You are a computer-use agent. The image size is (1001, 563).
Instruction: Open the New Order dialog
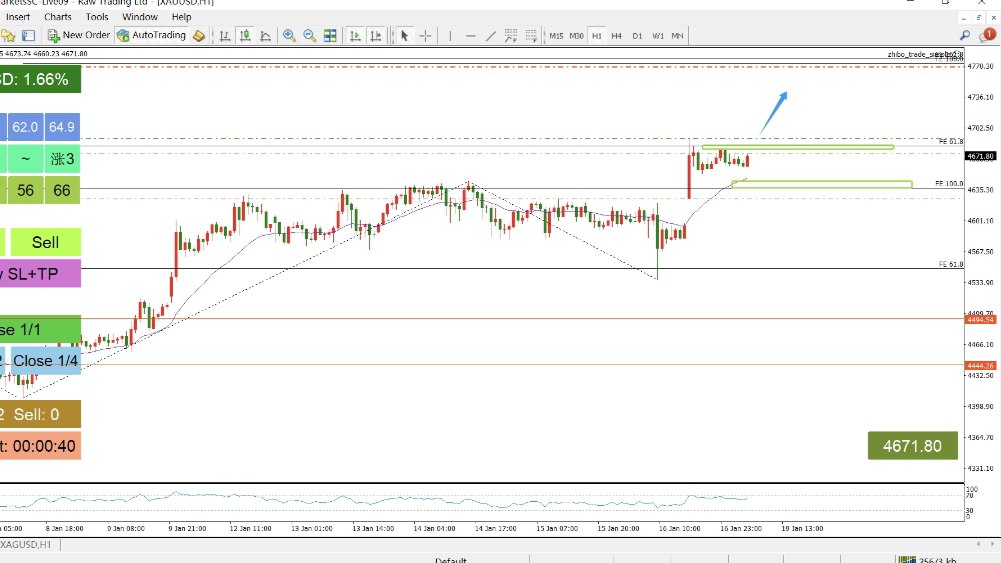tap(79, 35)
